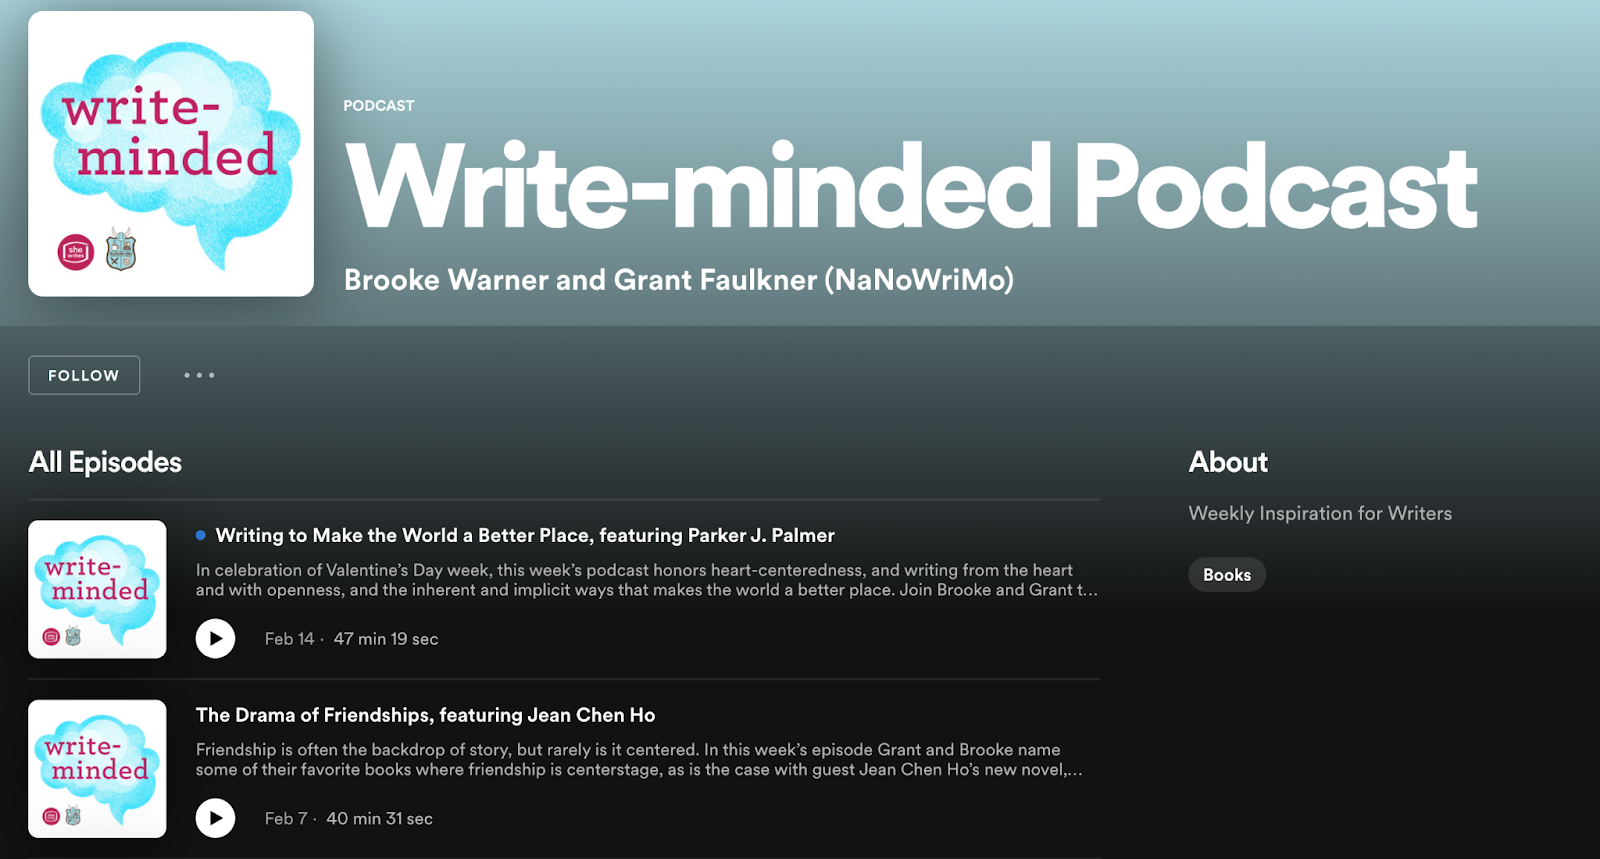Click the blue unplayed dot on first episode

pos(201,535)
